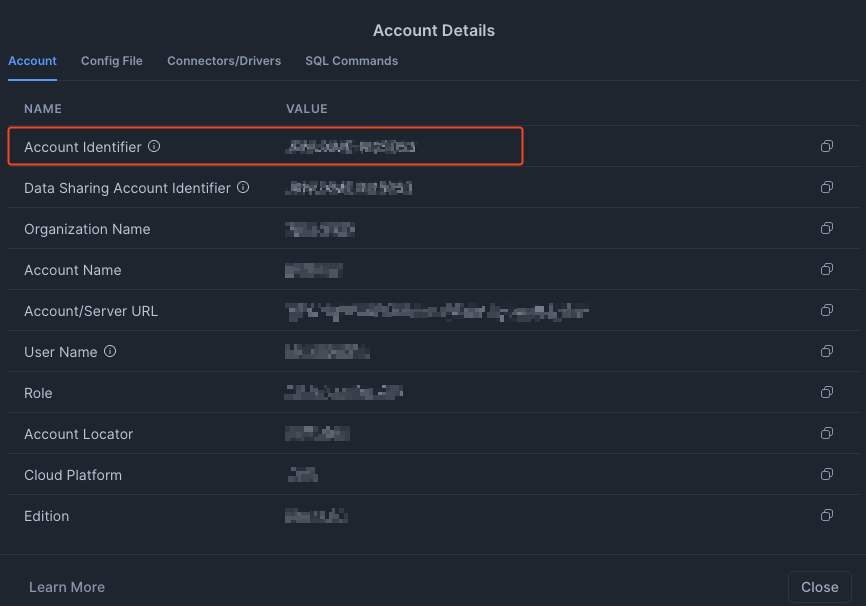The height and width of the screenshot is (606, 866).
Task: Copy the Organization Name value
Action: (827, 229)
